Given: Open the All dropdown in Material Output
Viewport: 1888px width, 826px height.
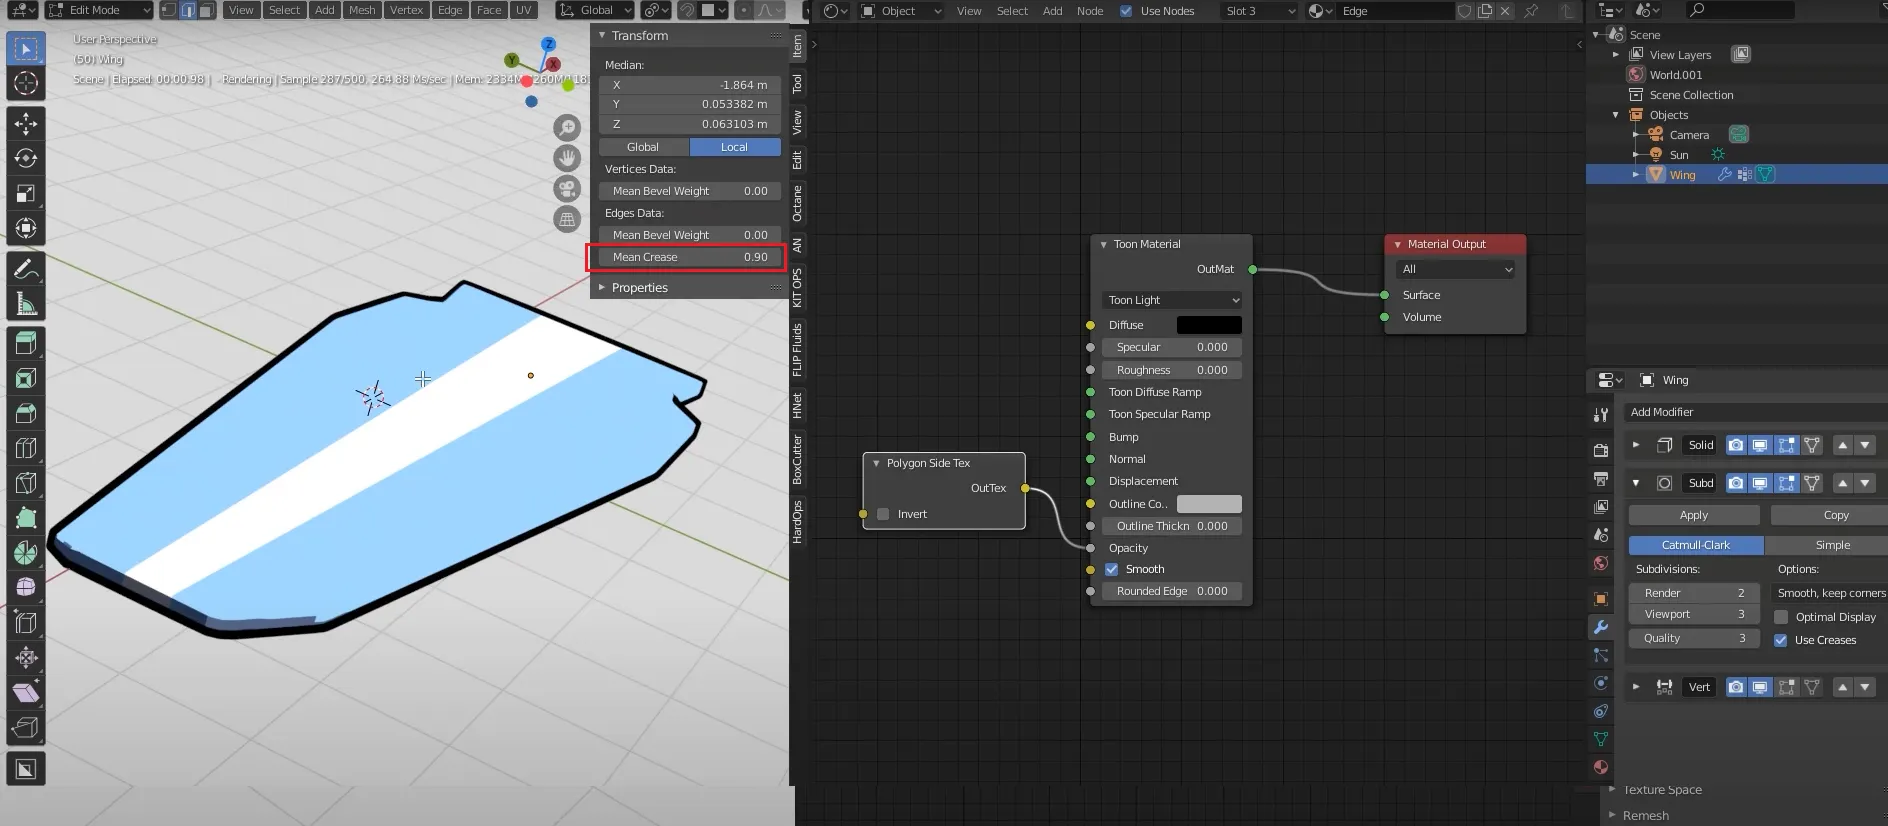Looking at the screenshot, I should 1456,269.
